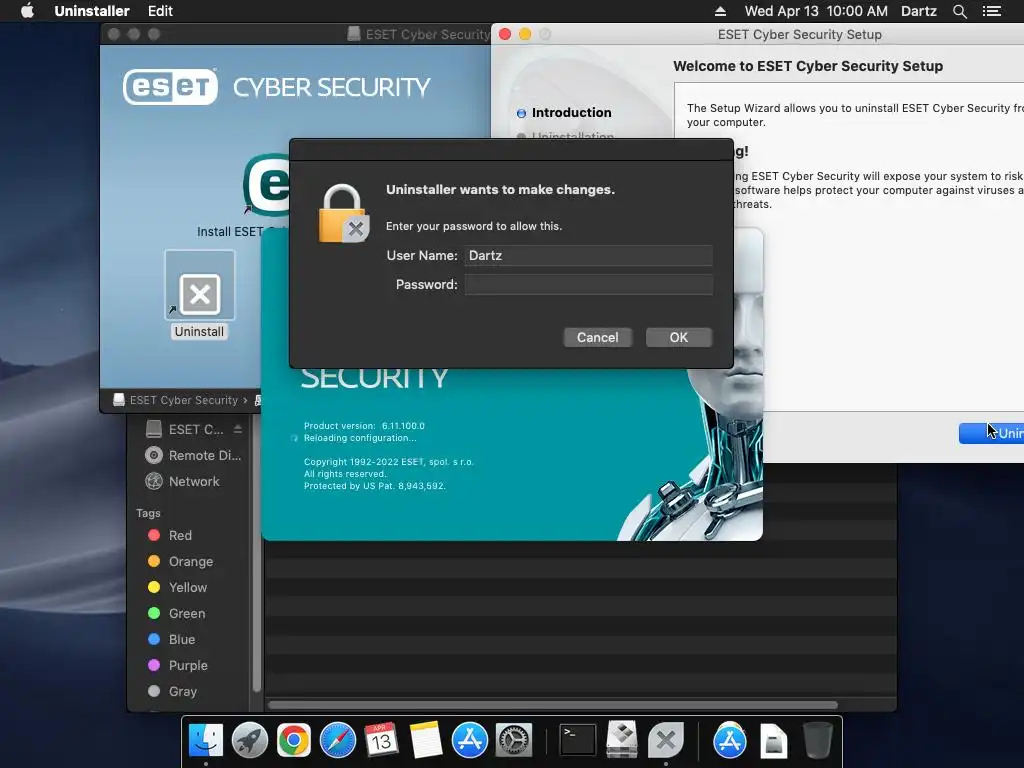The image size is (1024, 768).
Task: Focus the Password field
Action: coord(588,285)
